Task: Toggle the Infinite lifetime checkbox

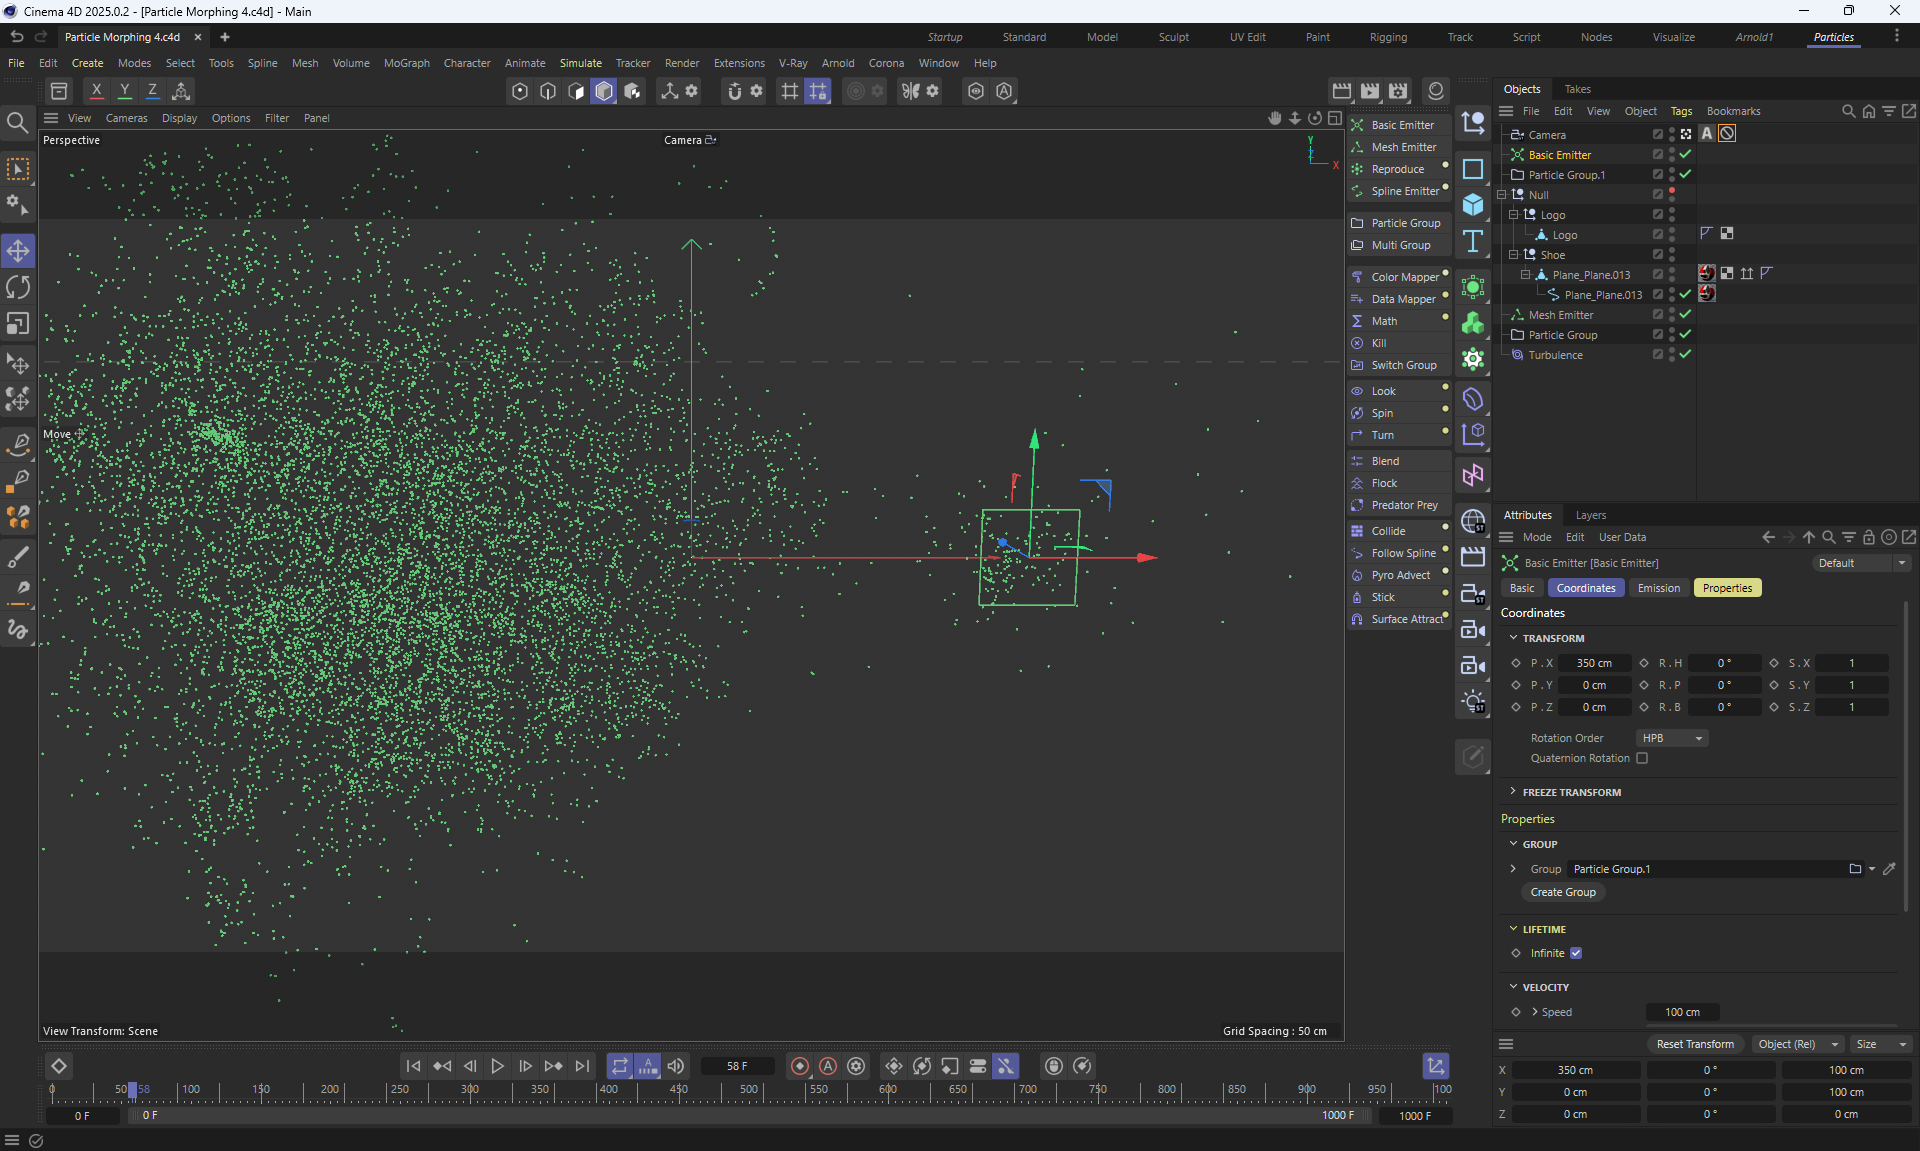Action: [1576, 953]
